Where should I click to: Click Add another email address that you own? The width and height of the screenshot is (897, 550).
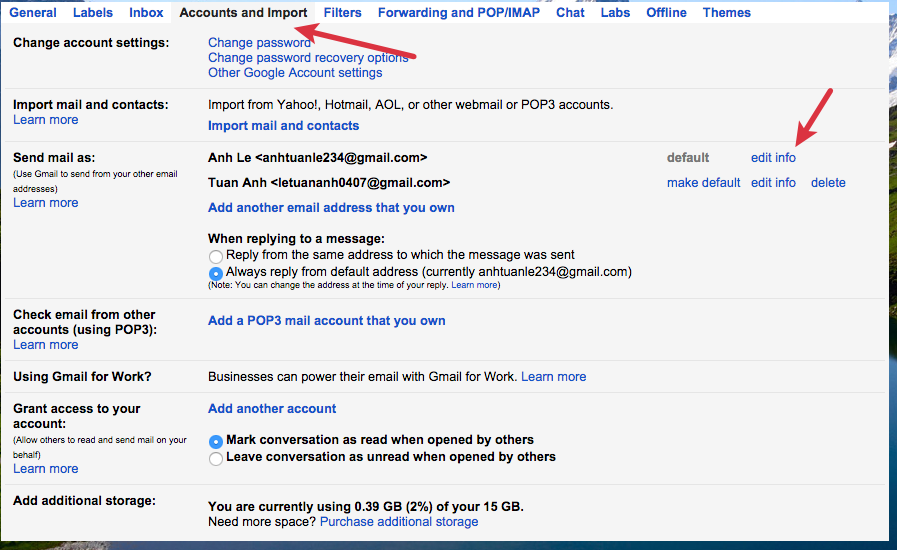pyautogui.click(x=331, y=208)
